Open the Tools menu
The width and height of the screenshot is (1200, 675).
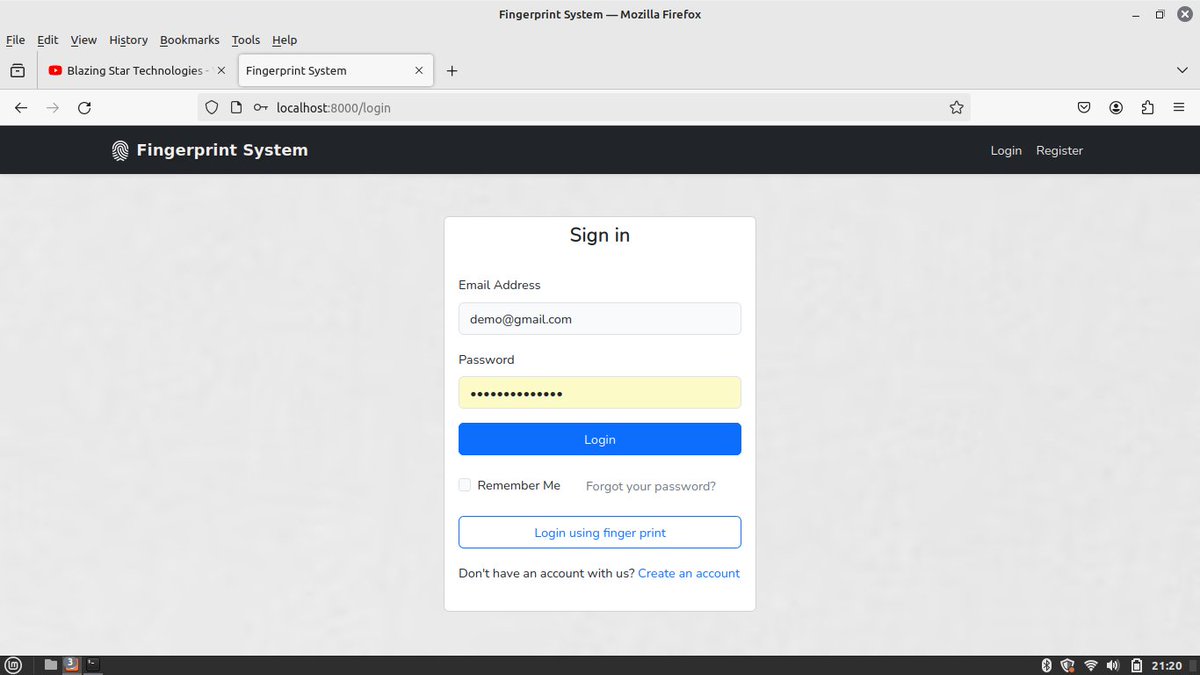[246, 40]
